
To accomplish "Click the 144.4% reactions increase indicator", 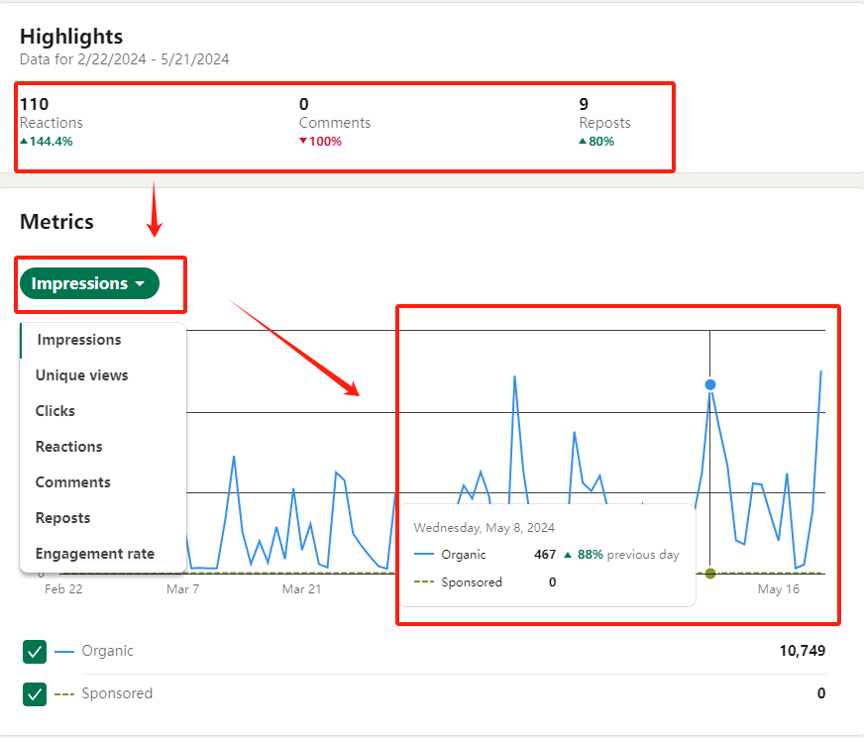I will pos(46,142).
